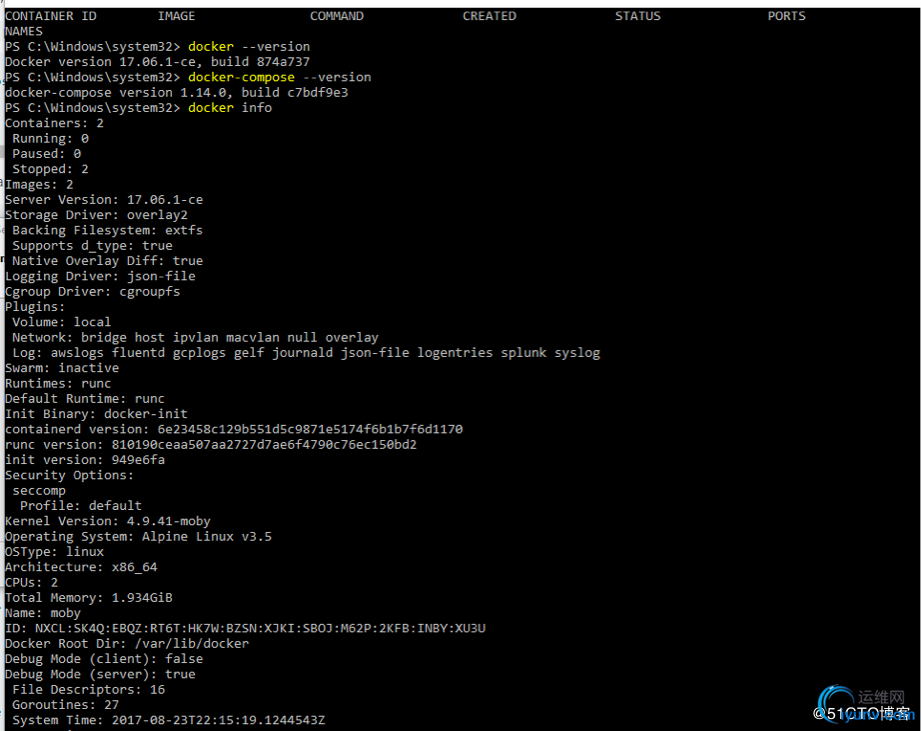Click 'Docker version 17.06.1-ce, build 874a737' output
This screenshot has height=731, width=921.
pyautogui.click(x=157, y=62)
